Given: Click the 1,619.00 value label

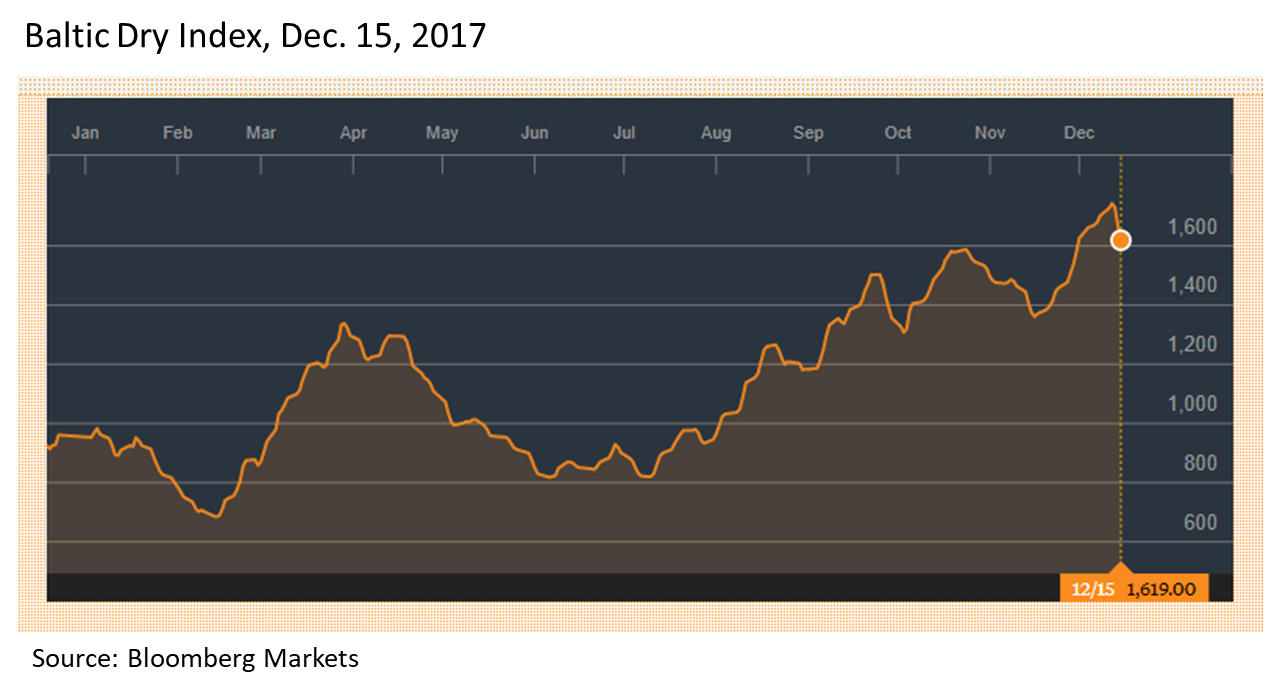Looking at the screenshot, I should (x=1161, y=588).
